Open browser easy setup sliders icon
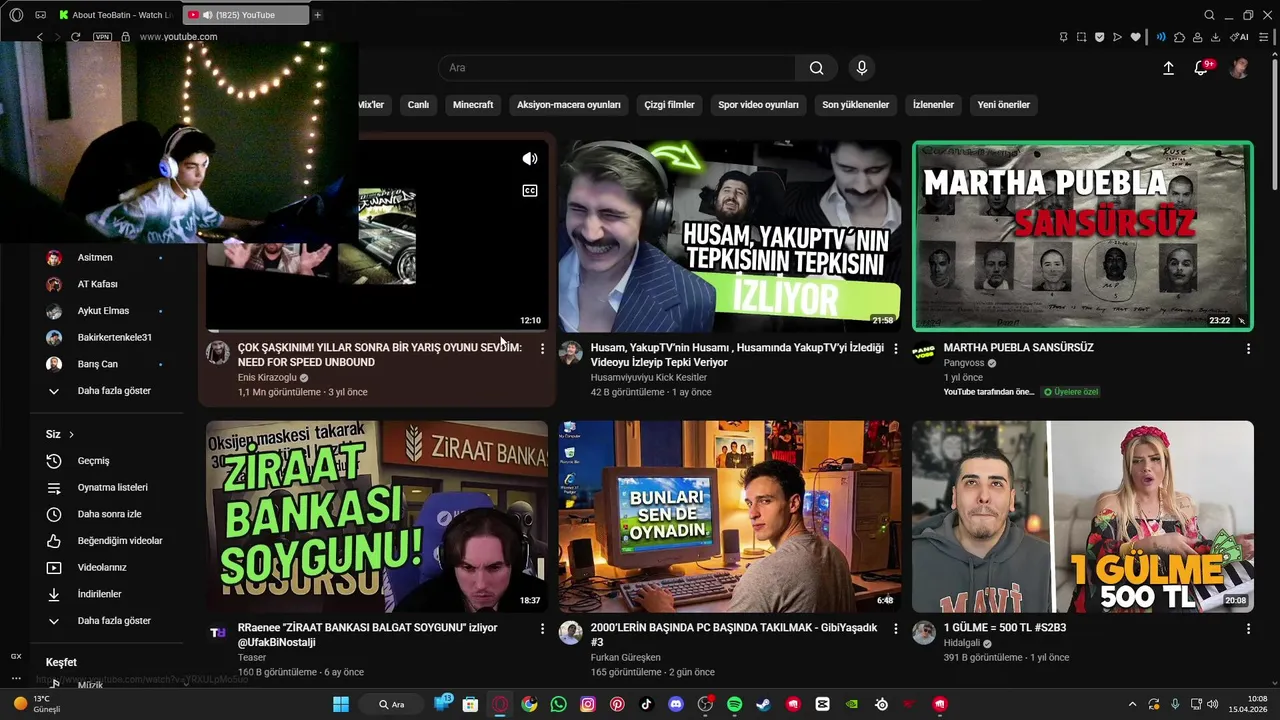The width and height of the screenshot is (1280, 720). tap(1262, 37)
